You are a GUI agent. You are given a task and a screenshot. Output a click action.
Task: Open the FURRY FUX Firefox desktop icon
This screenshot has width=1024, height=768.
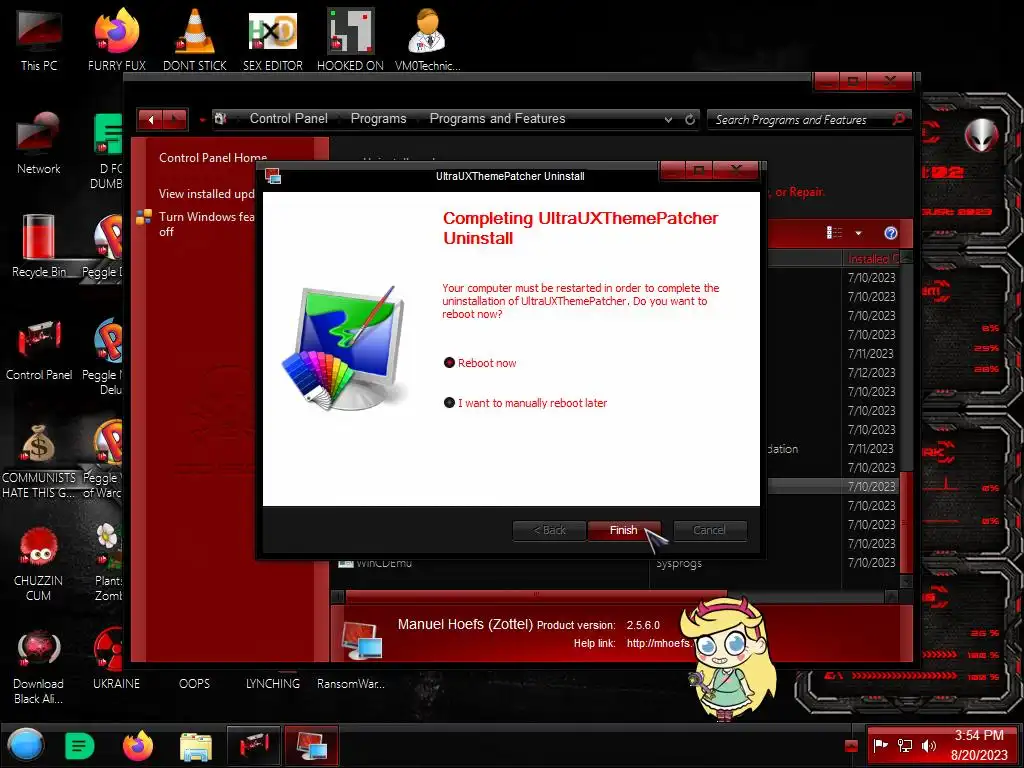(117, 39)
